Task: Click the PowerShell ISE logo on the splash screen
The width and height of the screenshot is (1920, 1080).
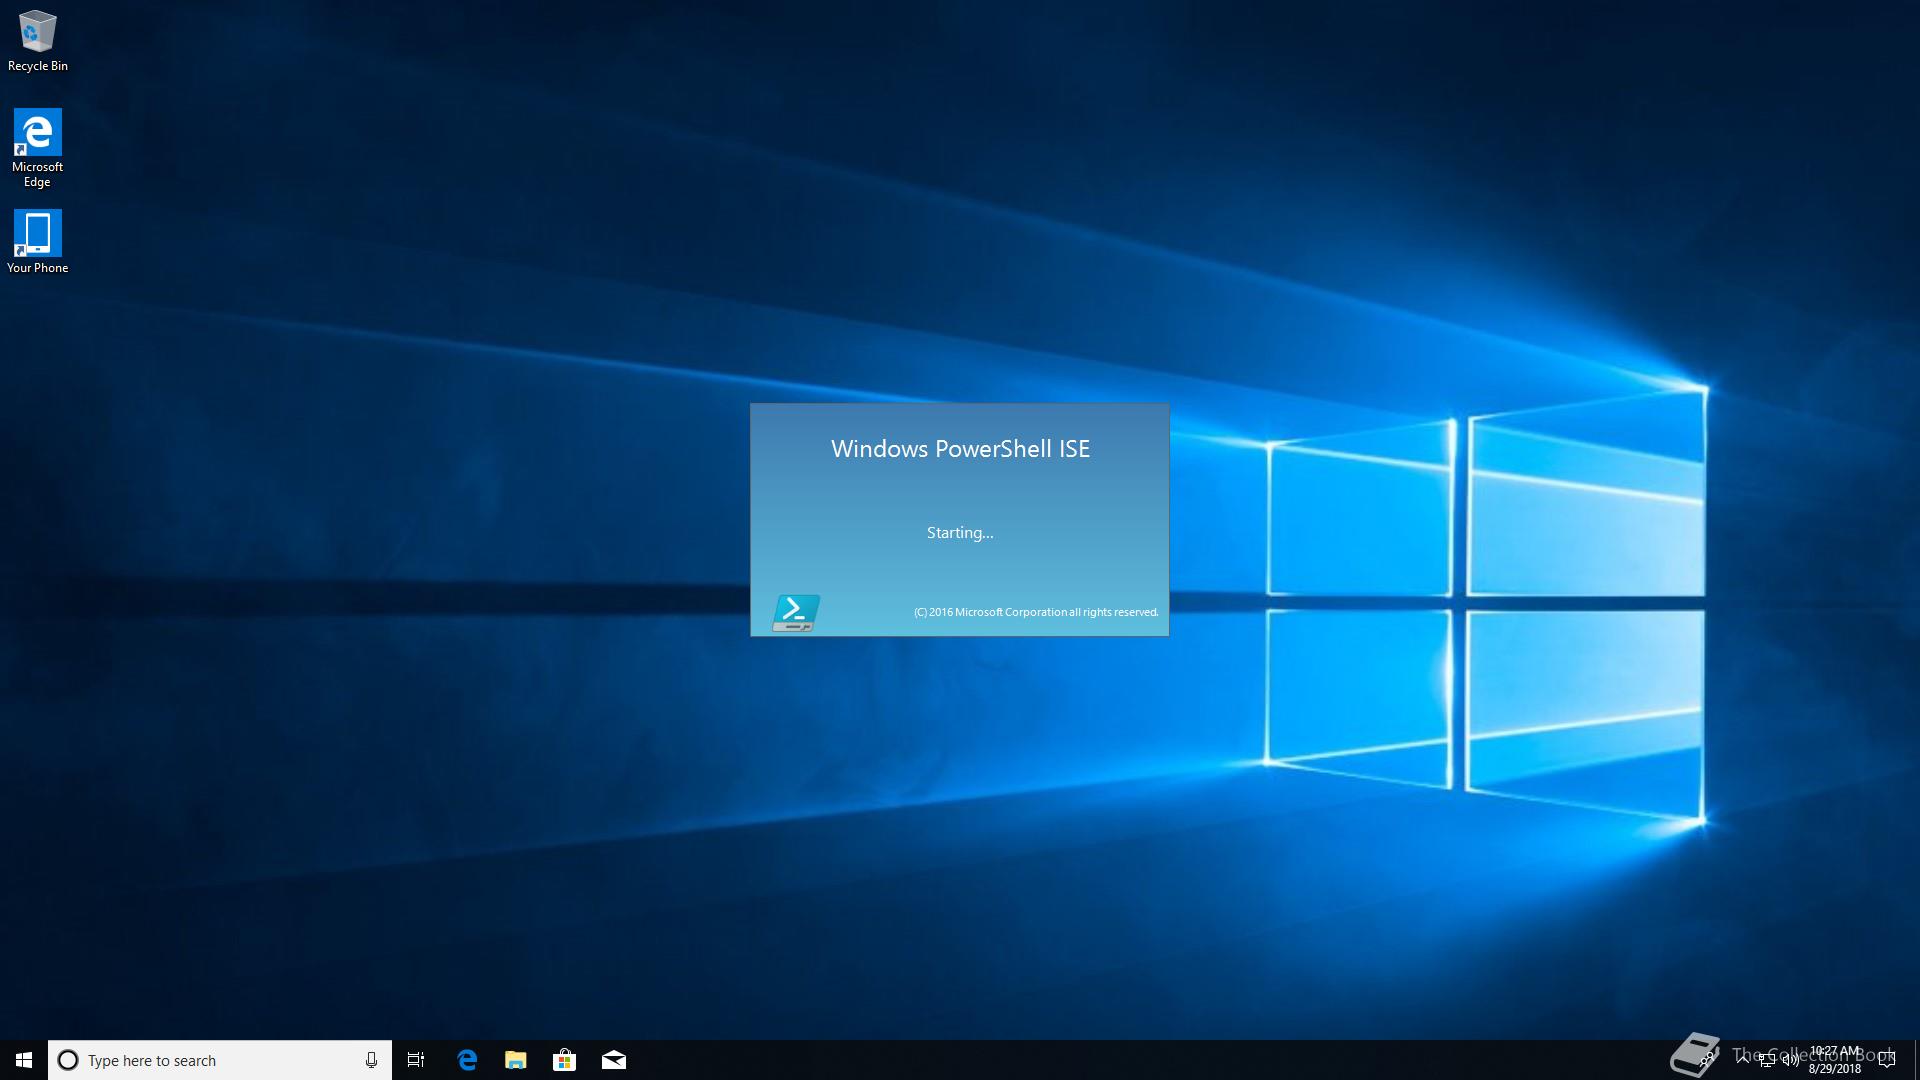Action: tap(795, 612)
